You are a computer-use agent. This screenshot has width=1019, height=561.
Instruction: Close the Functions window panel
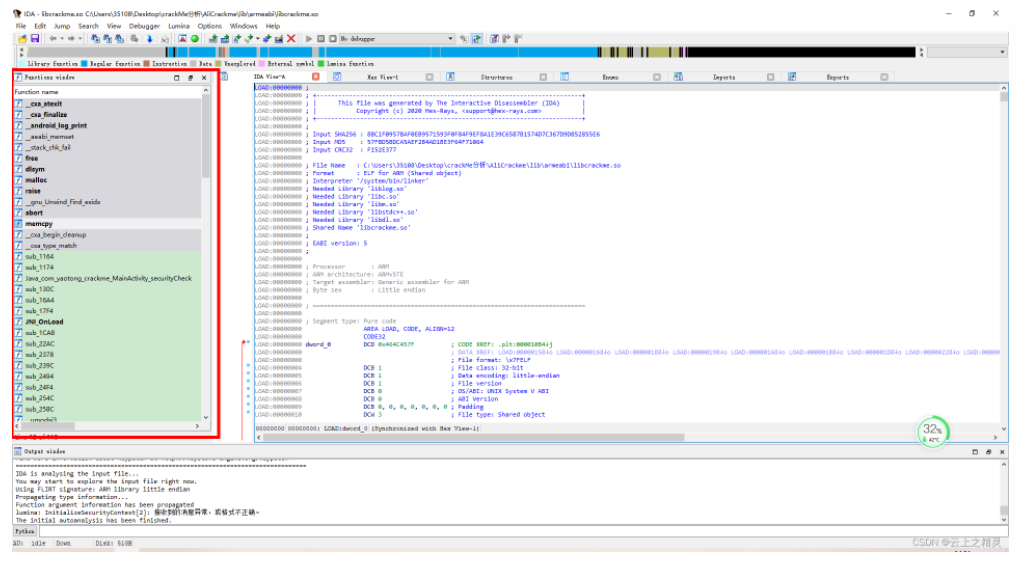pyautogui.click(x=204, y=78)
